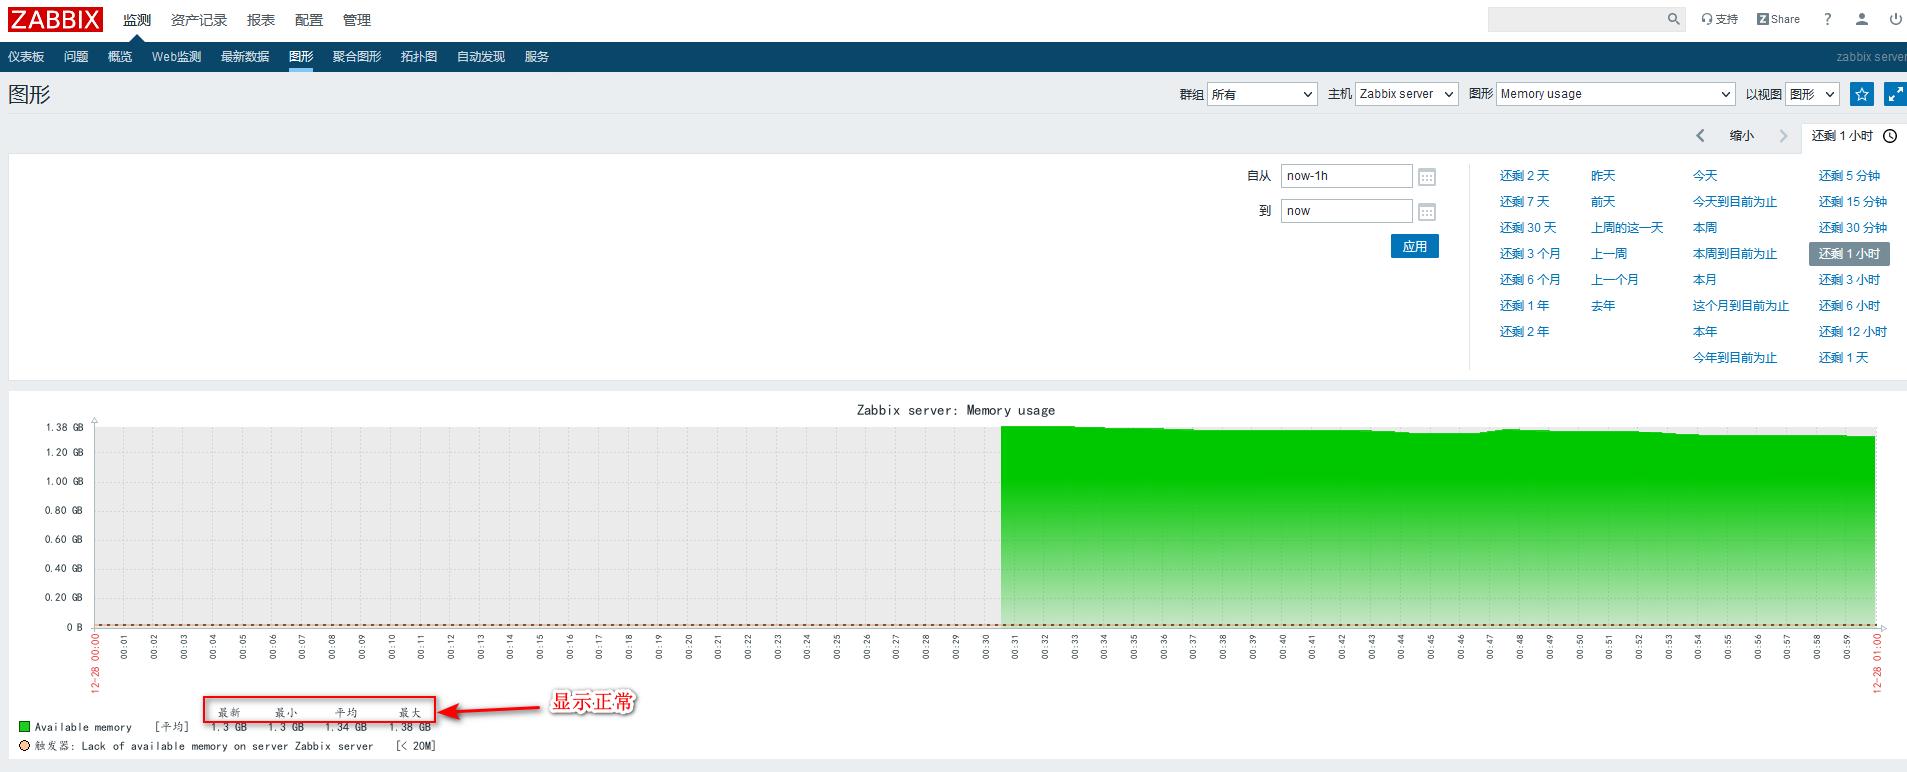This screenshot has height=772, width=1907.
Task: Go to next time period arrow
Action: (1783, 136)
